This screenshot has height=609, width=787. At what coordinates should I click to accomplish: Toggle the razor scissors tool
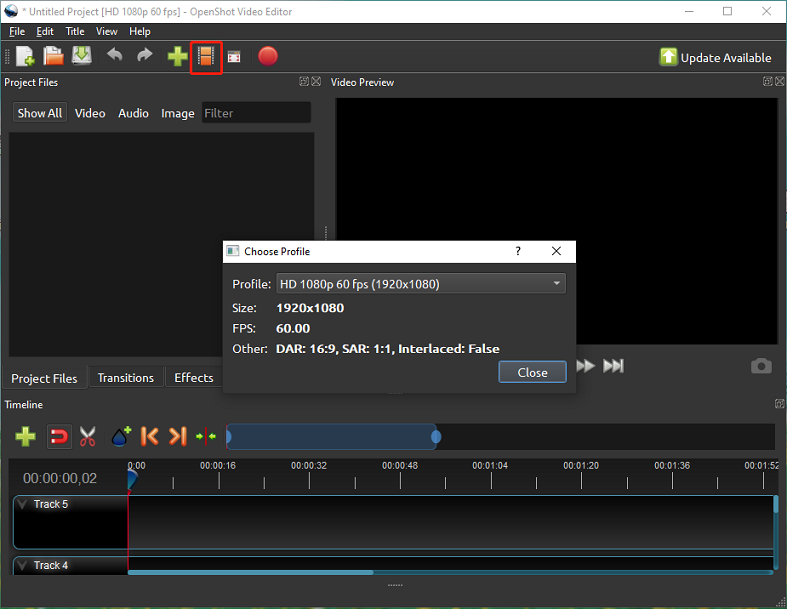click(87, 436)
